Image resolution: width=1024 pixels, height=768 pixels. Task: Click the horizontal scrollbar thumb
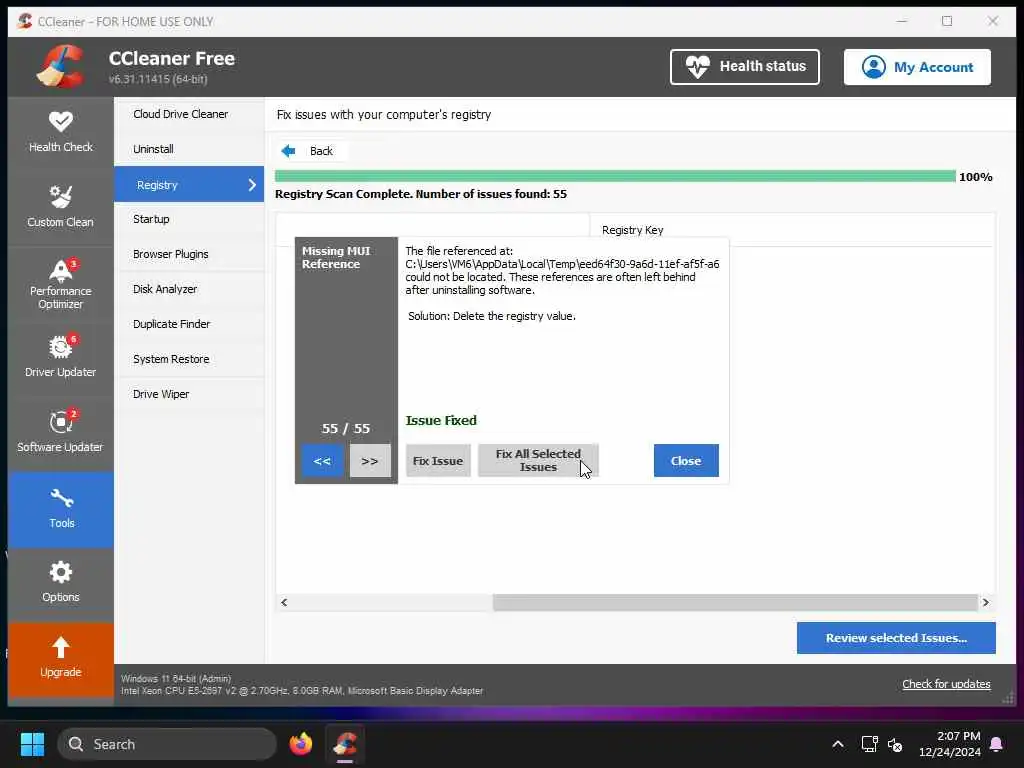[x=735, y=602]
